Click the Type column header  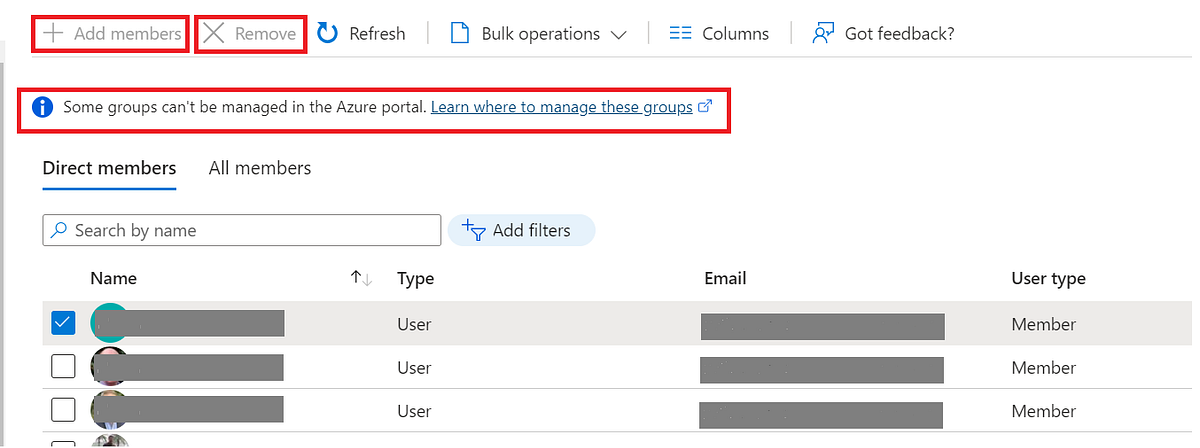pyautogui.click(x=415, y=279)
